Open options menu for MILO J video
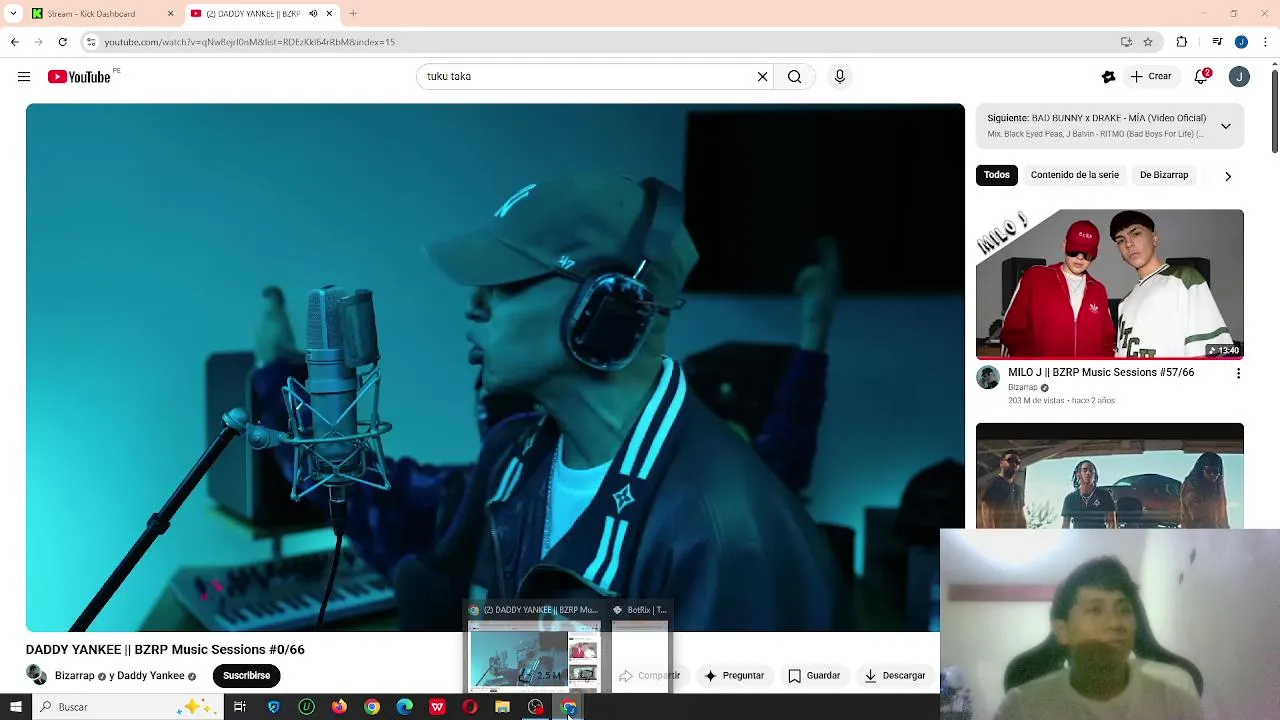This screenshot has width=1280, height=720. coord(1238,374)
